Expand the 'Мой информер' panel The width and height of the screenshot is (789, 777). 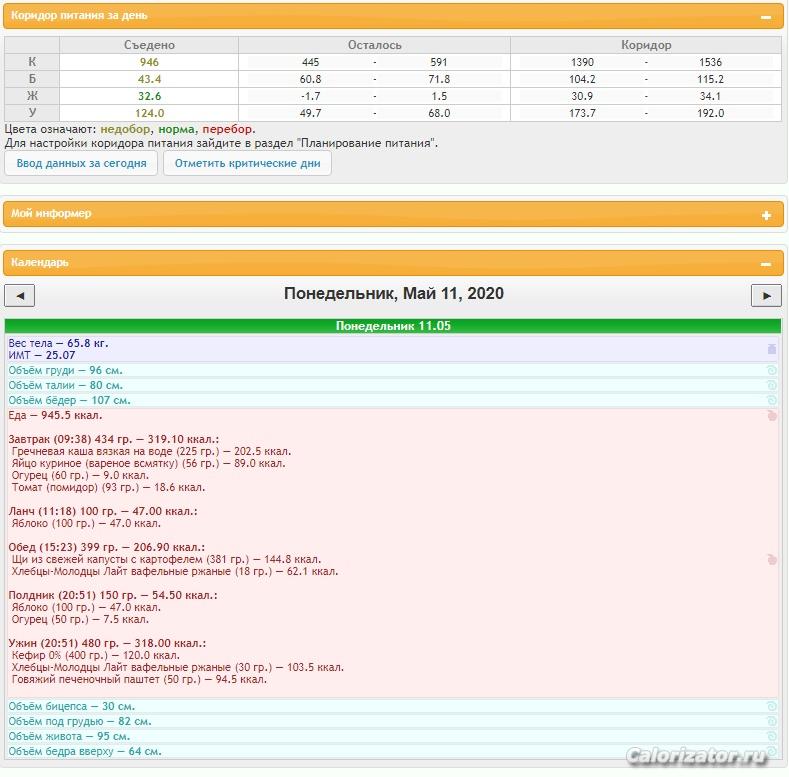(x=766, y=215)
